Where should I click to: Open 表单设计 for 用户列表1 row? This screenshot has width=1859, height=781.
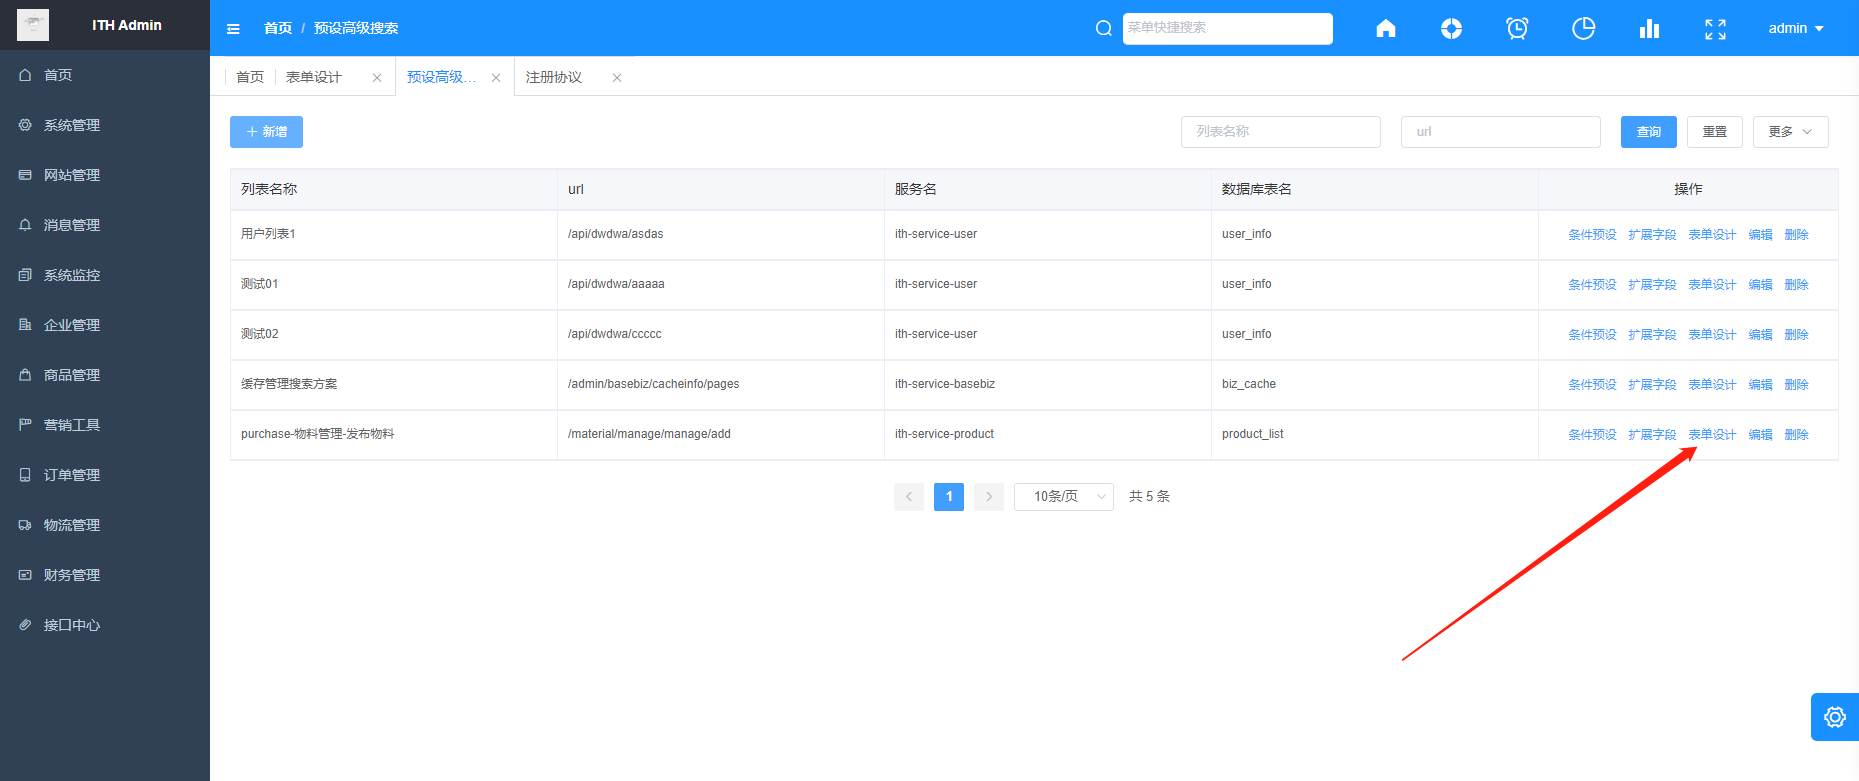(x=1712, y=235)
